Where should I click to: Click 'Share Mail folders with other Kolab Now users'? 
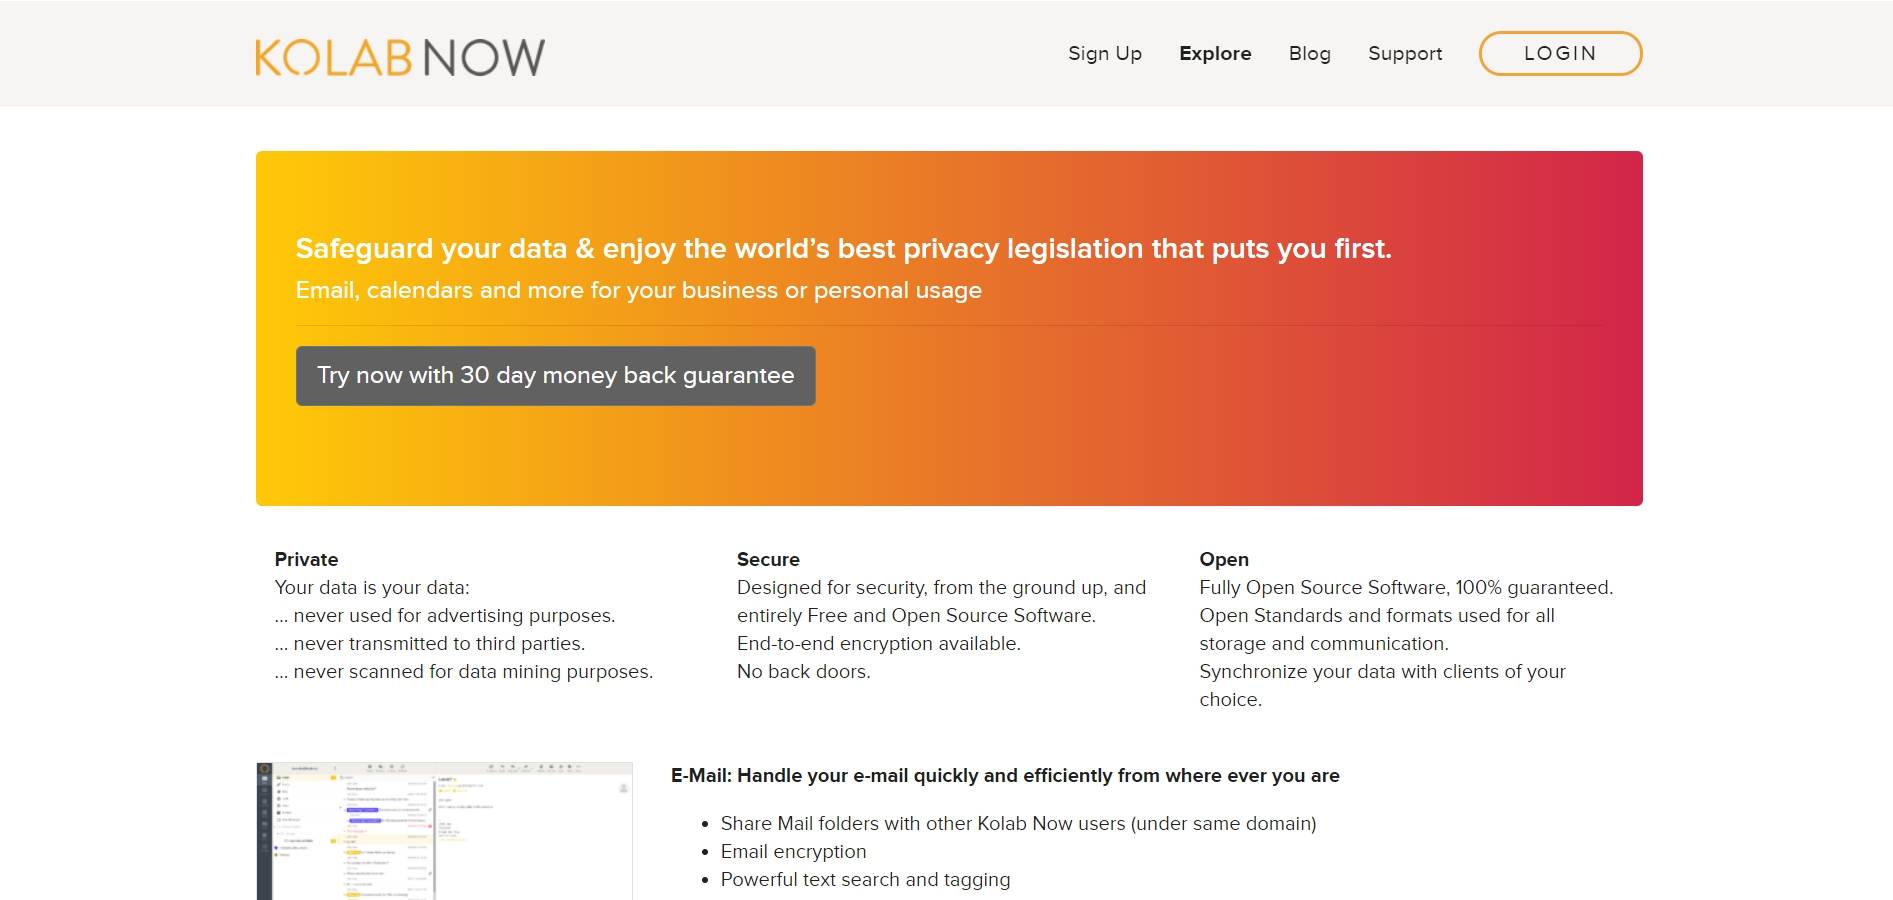click(1018, 823)
